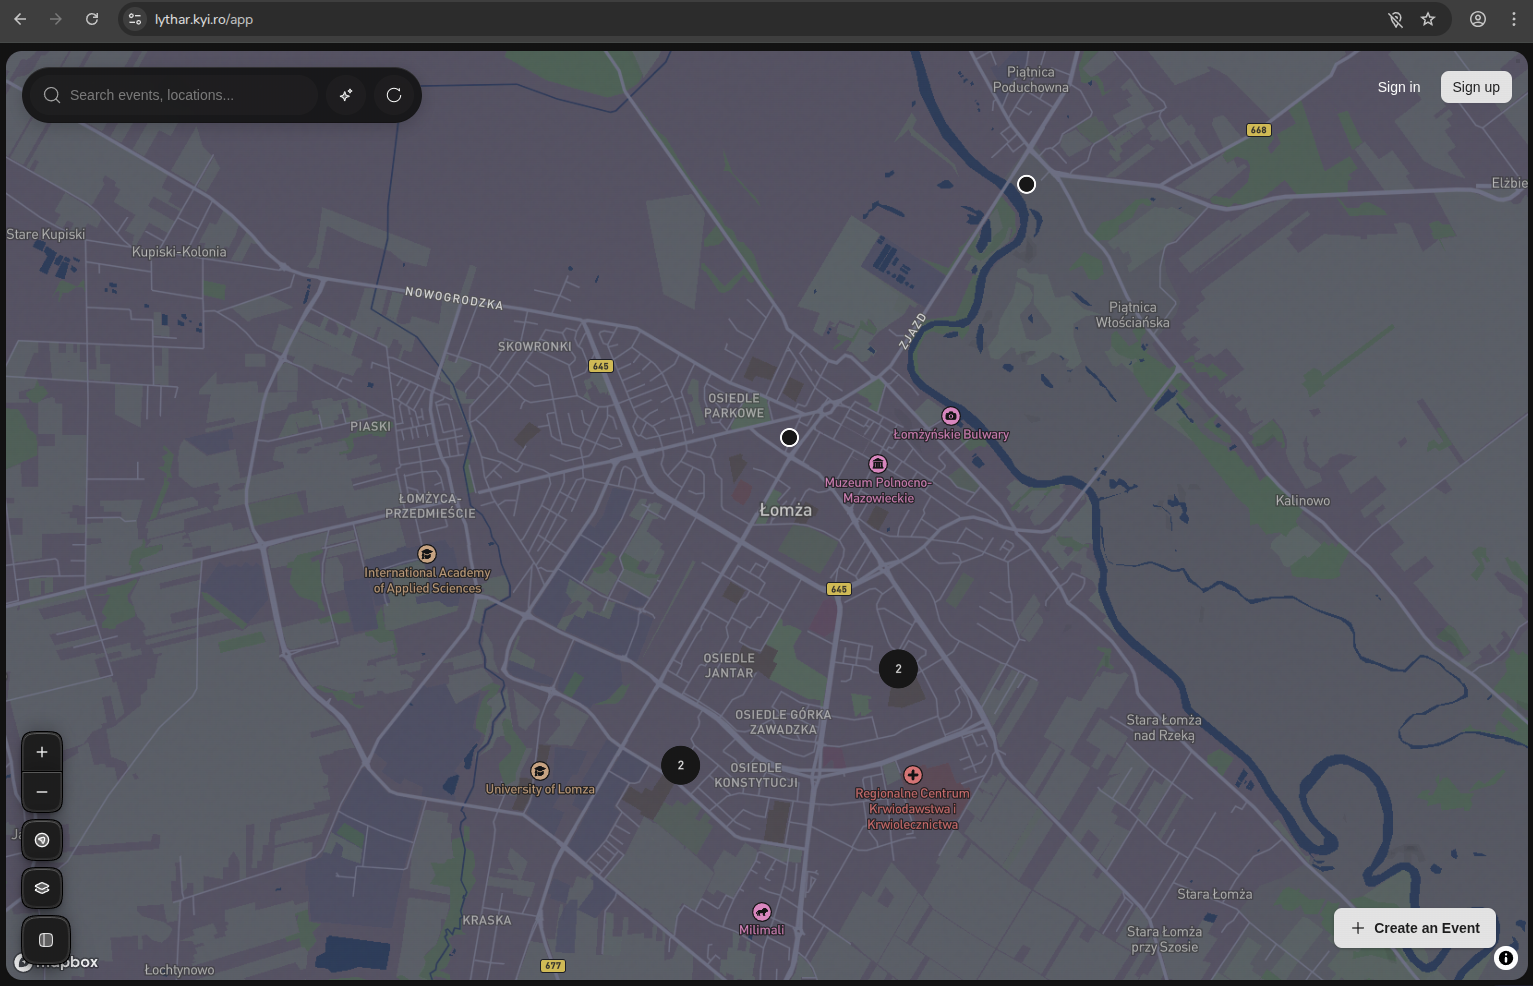Bookmark this page with star icon
This screenshot has width=1533, height=986.
(x=1428, y=19)
